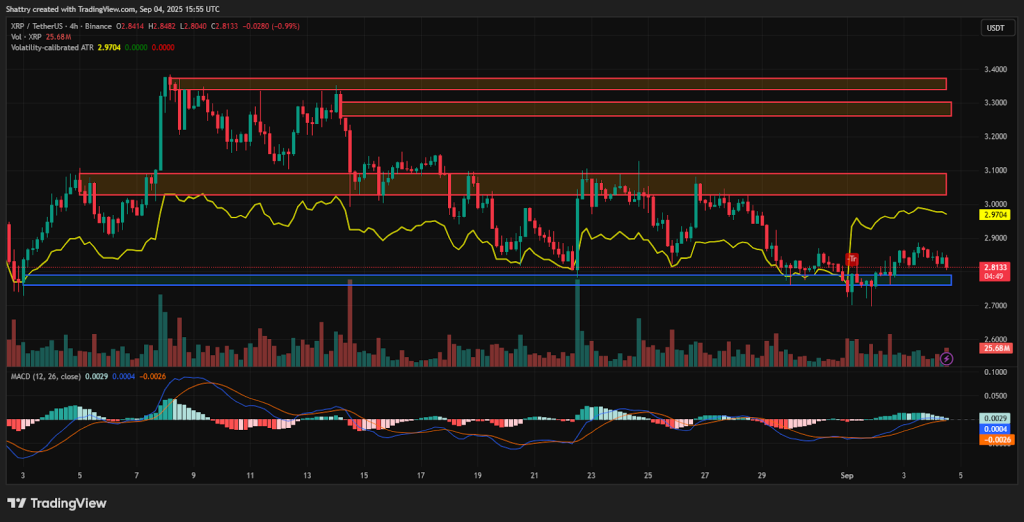Click the volume tag 25.68M on axis
This screenshot has width=1024, height=522.
[x=994, y=348]
